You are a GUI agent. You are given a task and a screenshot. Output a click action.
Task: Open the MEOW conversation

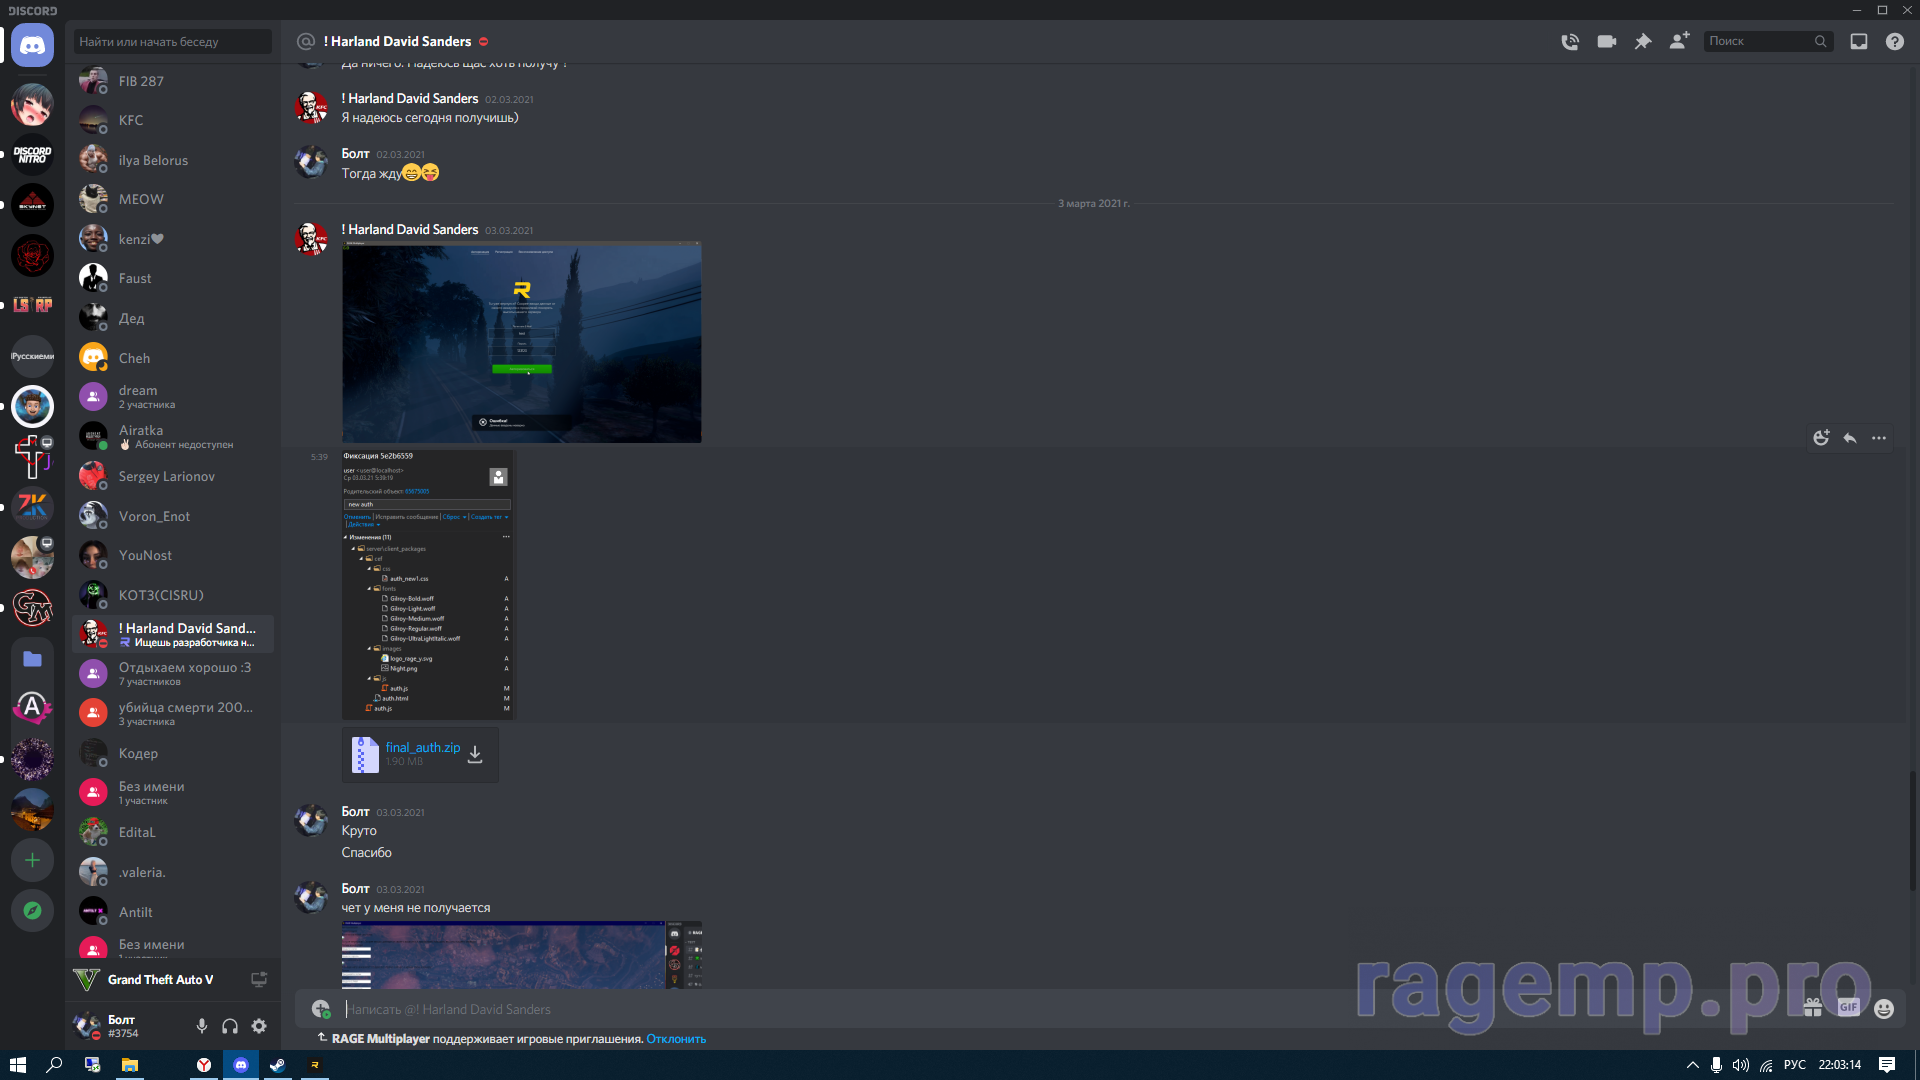pos(173,199)
